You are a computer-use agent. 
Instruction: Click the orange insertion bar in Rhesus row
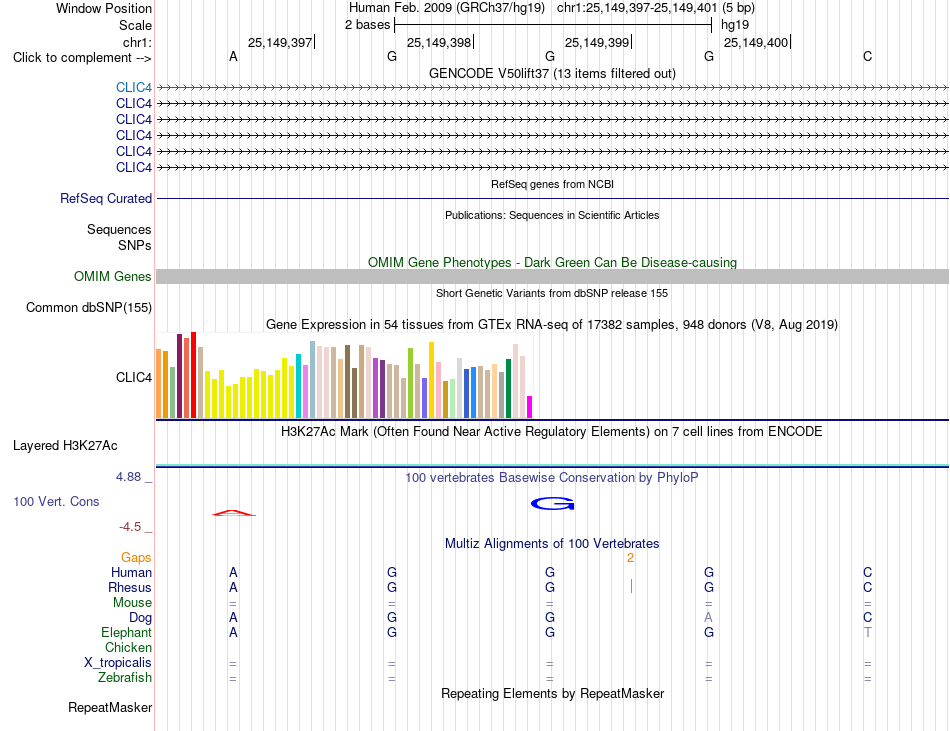click(631, 586)
